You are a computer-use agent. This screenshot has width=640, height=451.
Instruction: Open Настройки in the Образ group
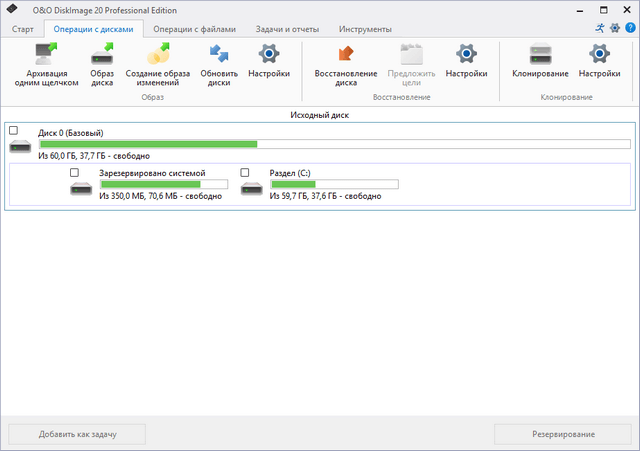point(269,56)
